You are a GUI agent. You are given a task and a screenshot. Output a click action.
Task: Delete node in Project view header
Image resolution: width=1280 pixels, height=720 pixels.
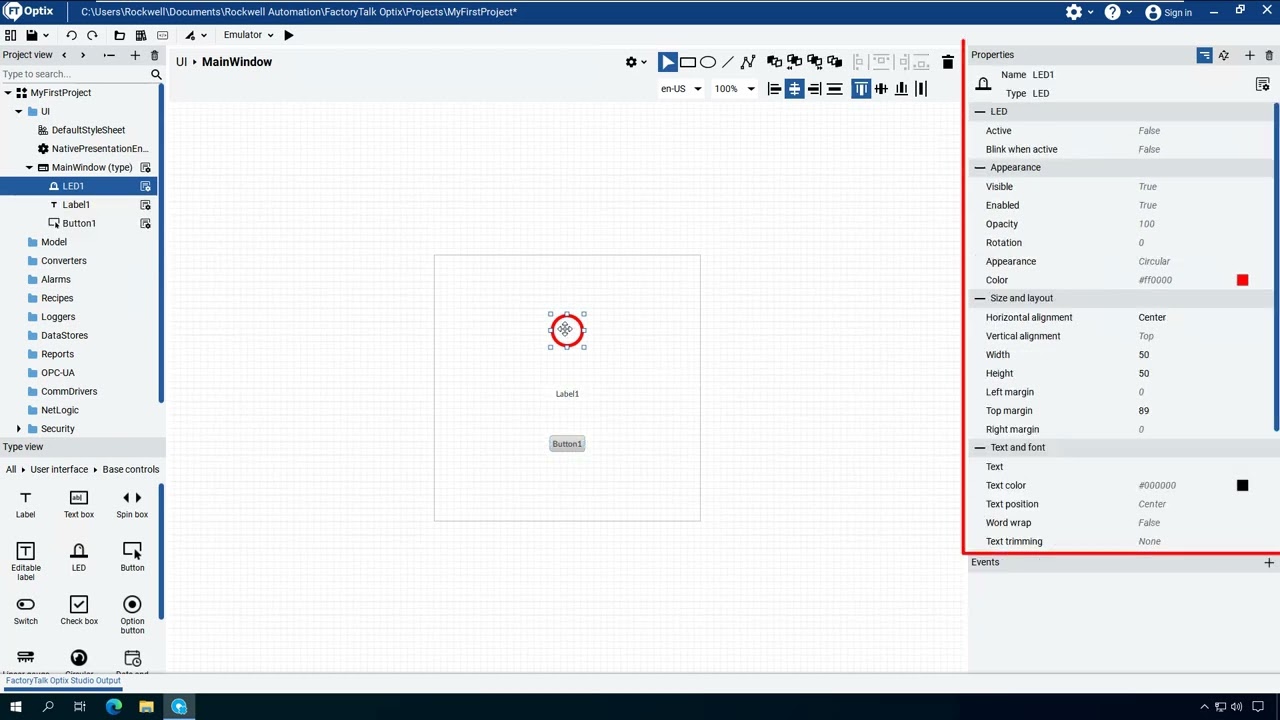(x=154, y=55)
